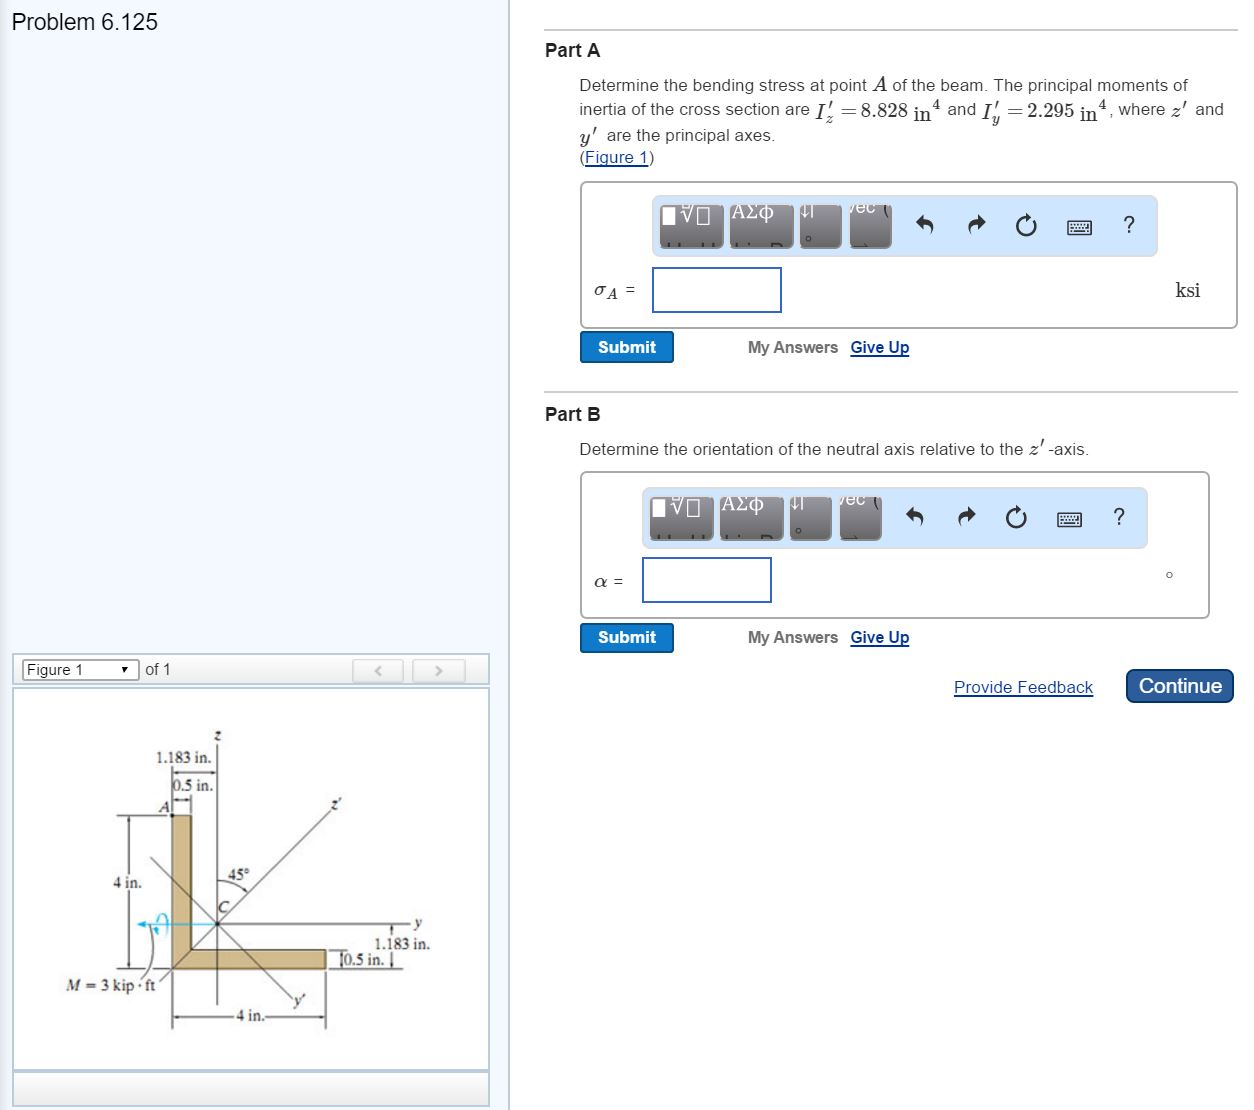
Task: Open keyboard shortcuts in Part B
Action: tap(1069, 519)
